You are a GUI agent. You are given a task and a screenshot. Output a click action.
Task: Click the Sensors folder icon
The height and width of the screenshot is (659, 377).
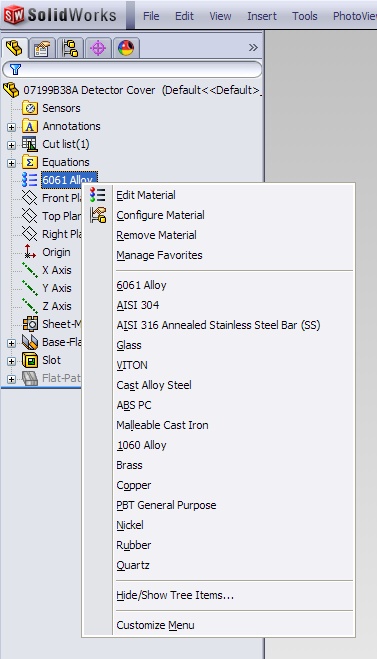click(30, 108)
